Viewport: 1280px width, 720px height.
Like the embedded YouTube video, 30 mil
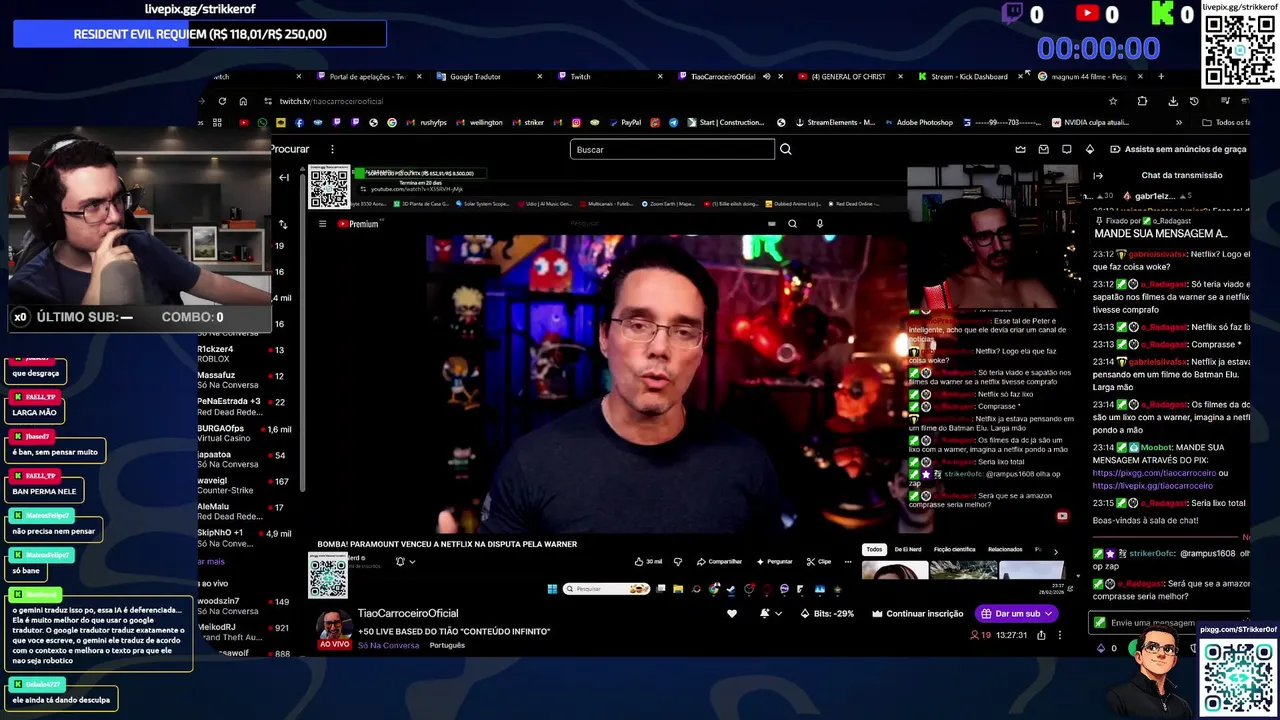click(x=648, y=561)
